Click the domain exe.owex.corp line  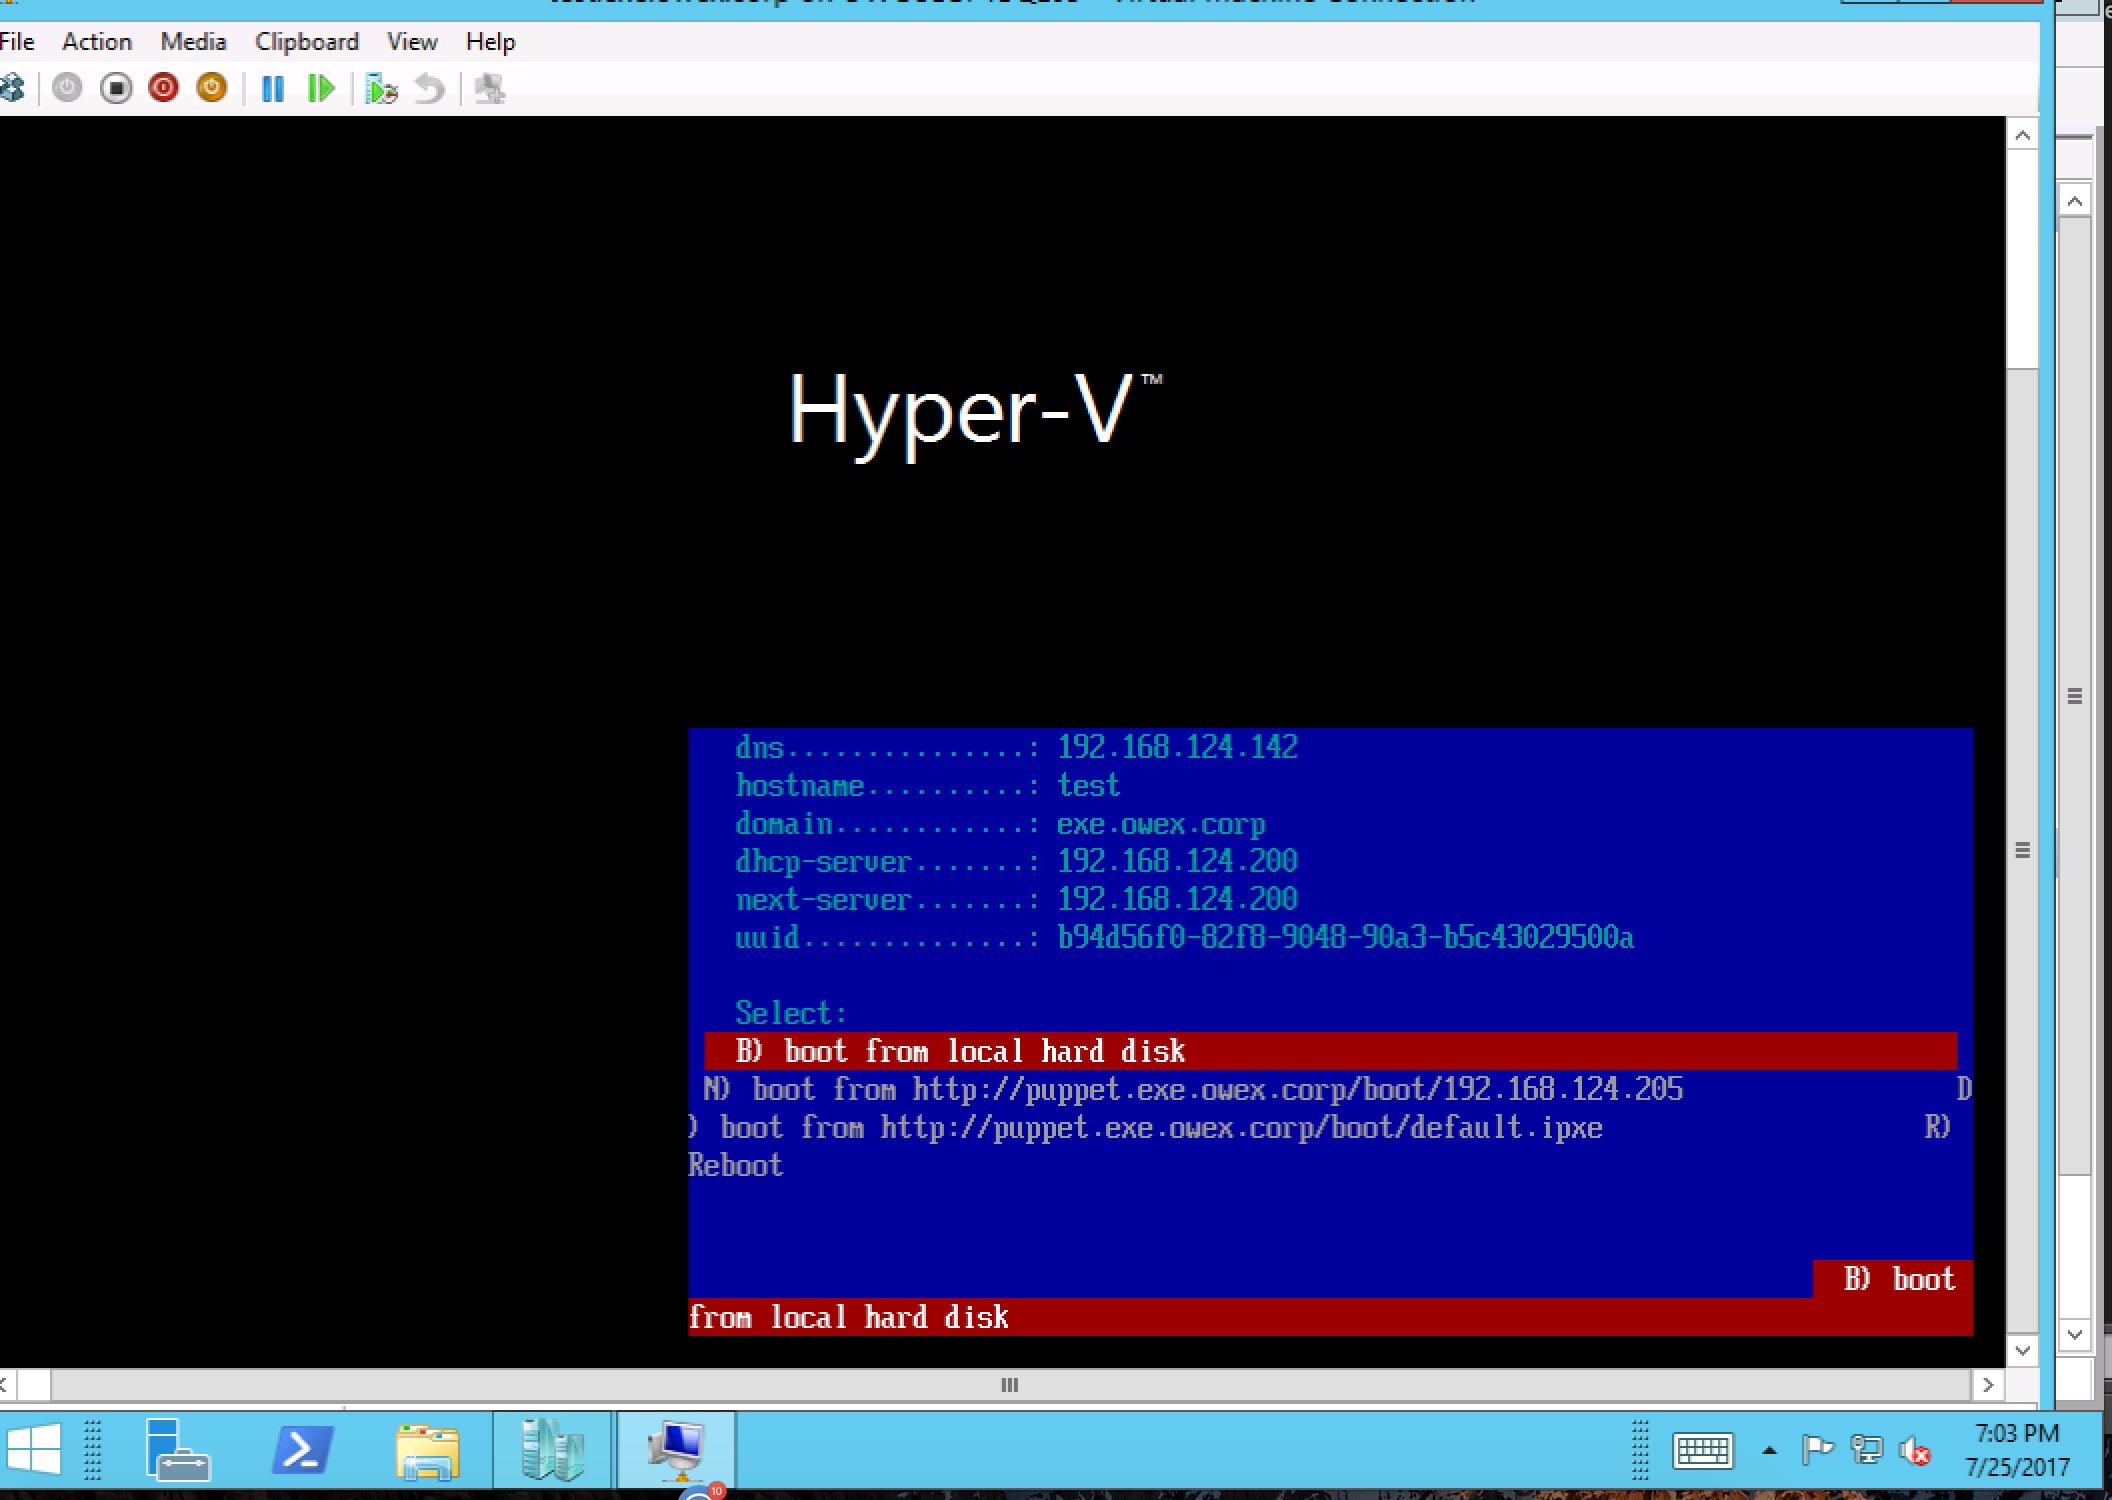point(1000,824)
